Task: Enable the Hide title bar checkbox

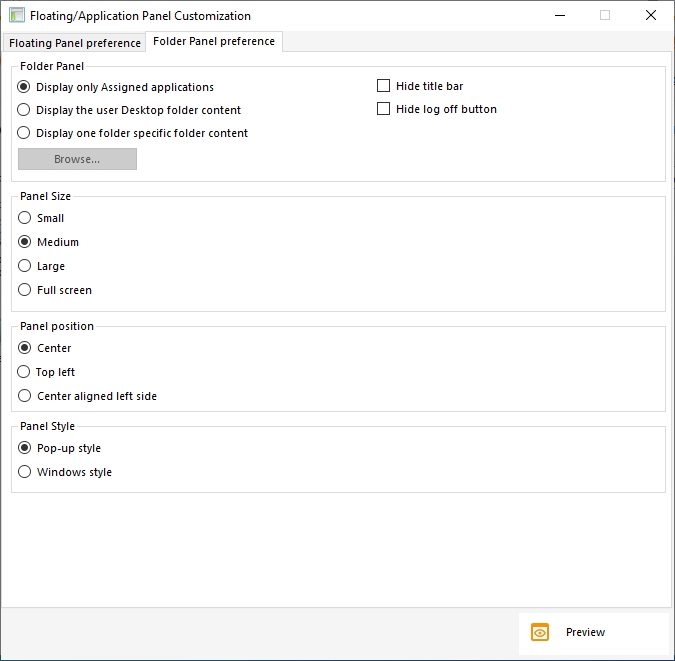Action: (x=383, y=86)
